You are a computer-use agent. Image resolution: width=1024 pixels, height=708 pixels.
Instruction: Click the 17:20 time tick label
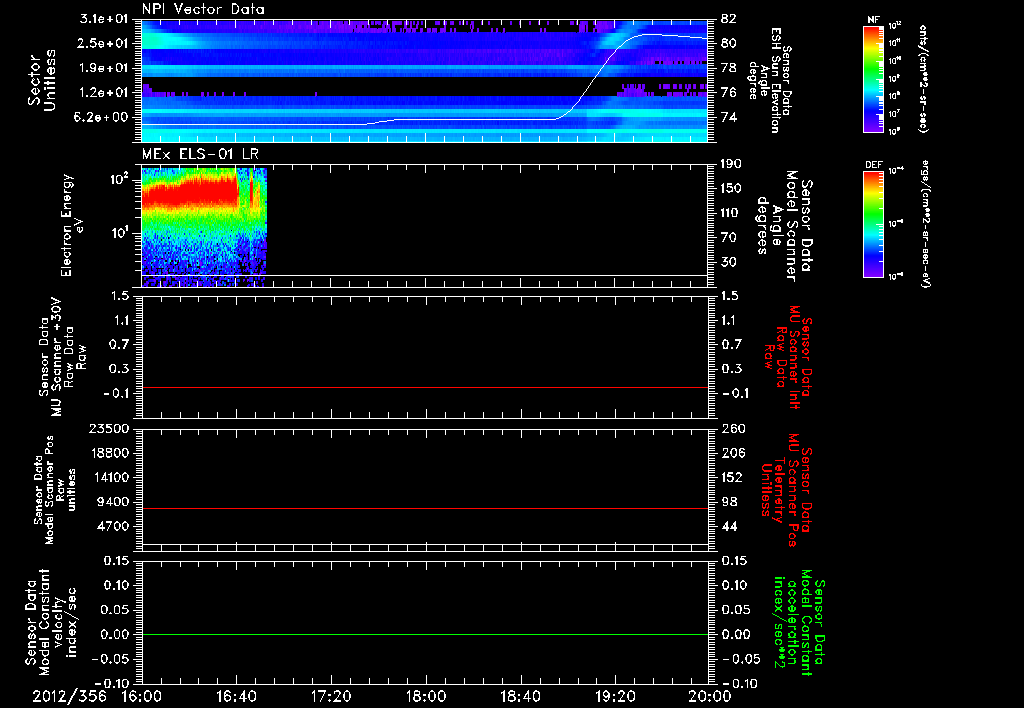331,696
